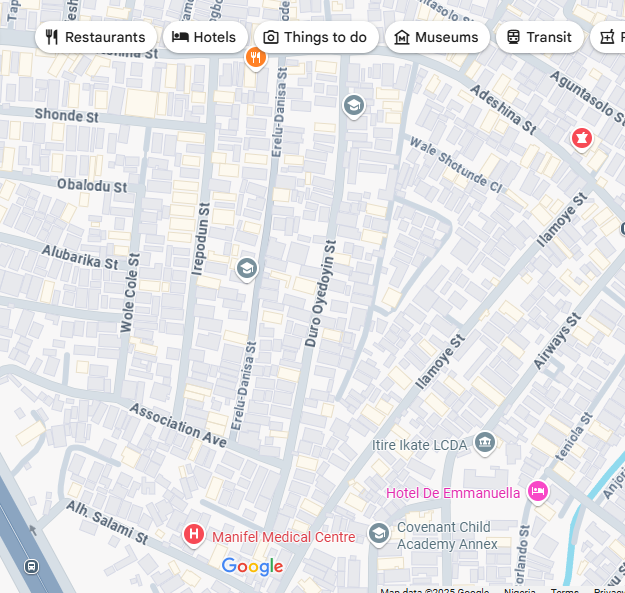The width and height of the screenshot is (625, 593).
Task: Open the Hotel De Emmanuella label
Action: coord(453,493)
